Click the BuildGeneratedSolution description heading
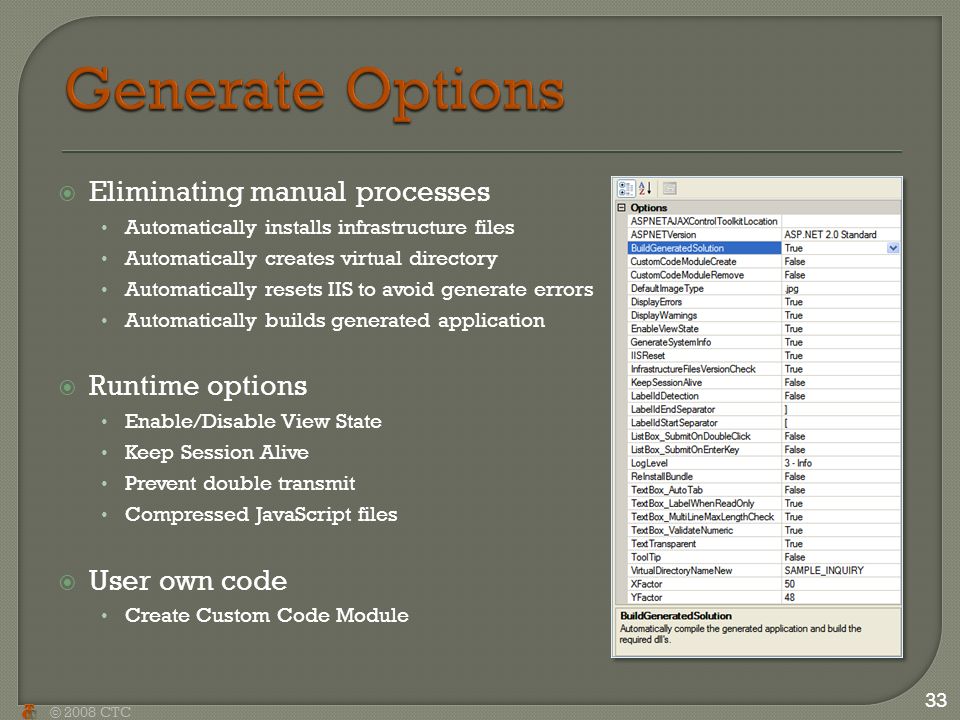 point(676,616)
